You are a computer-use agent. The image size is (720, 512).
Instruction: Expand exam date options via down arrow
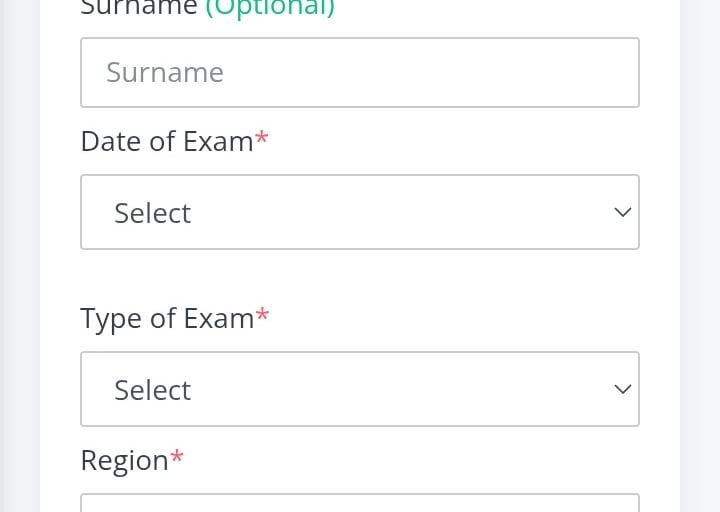pos(622,212)
